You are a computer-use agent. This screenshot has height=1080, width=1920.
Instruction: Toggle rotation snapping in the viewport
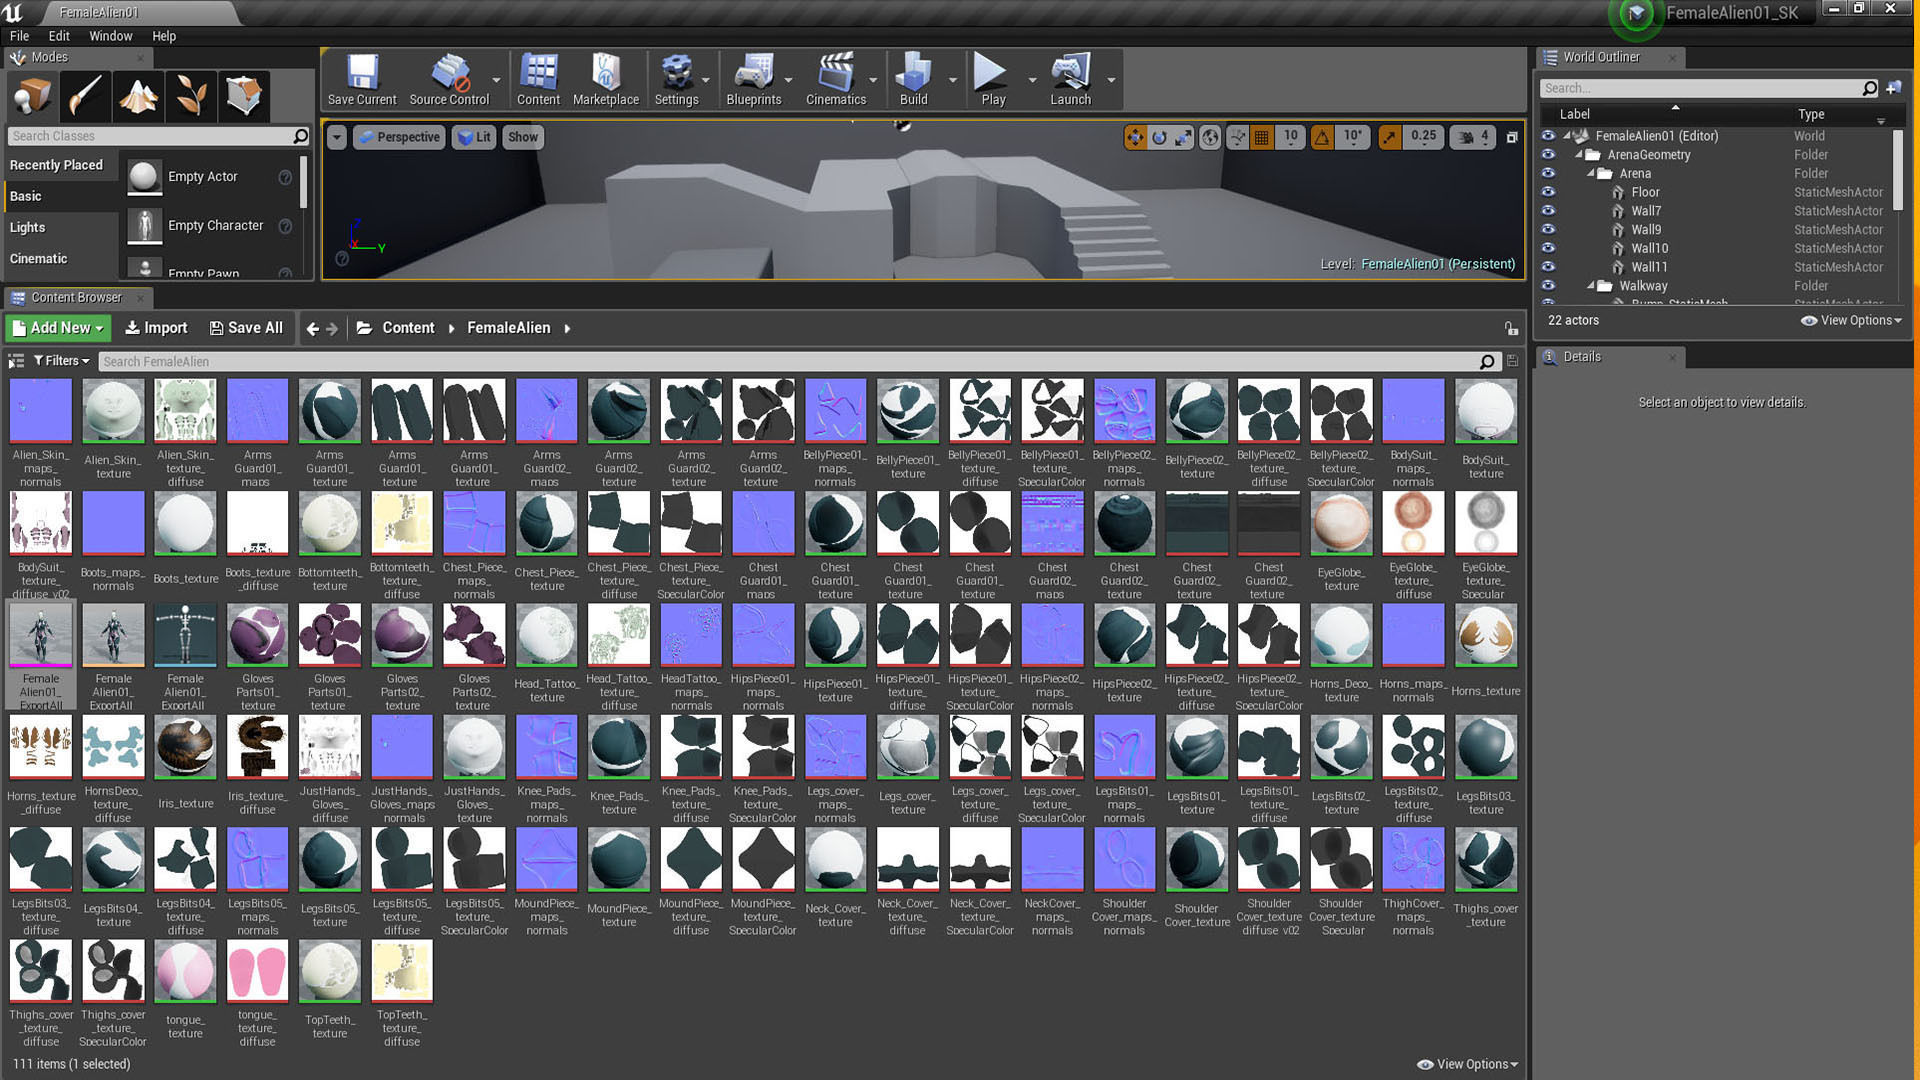coord(1322,137)
